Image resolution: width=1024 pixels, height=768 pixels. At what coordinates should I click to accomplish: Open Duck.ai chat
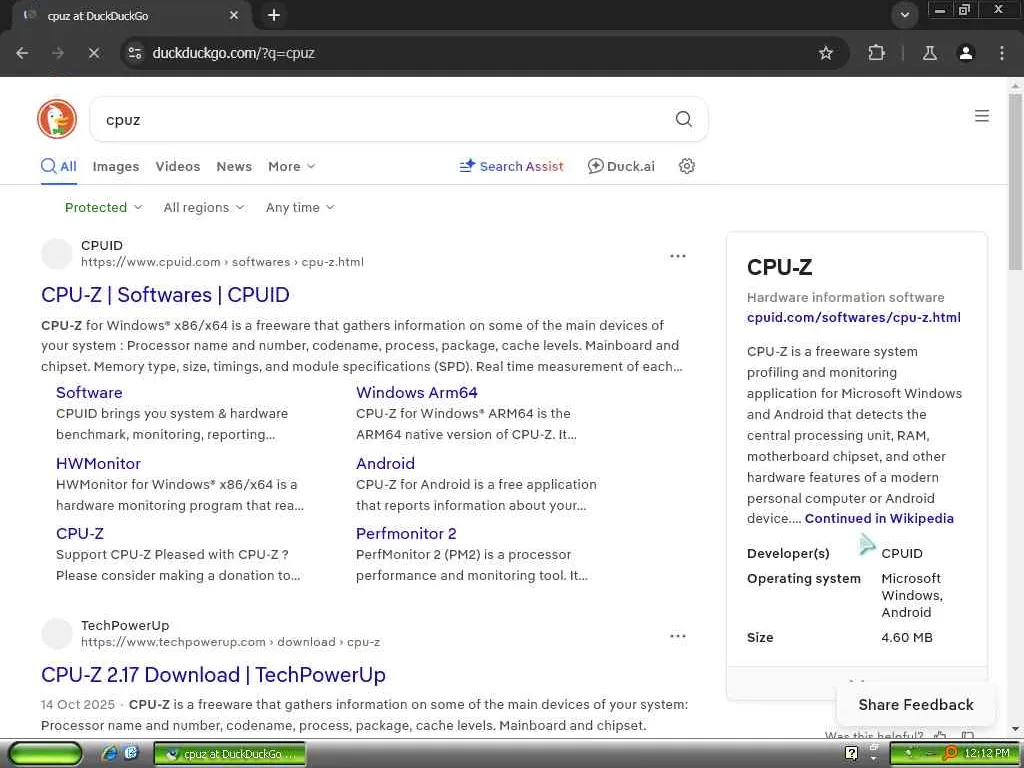pos(621,166)
